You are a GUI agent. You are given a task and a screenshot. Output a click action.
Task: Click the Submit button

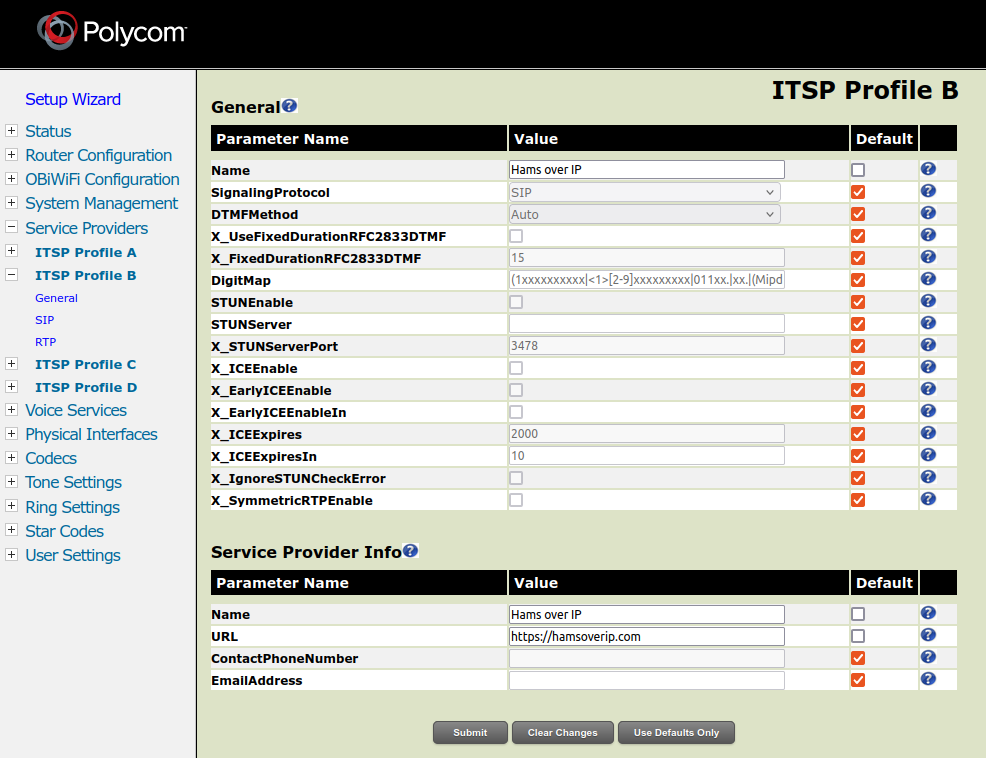[470, 732]
